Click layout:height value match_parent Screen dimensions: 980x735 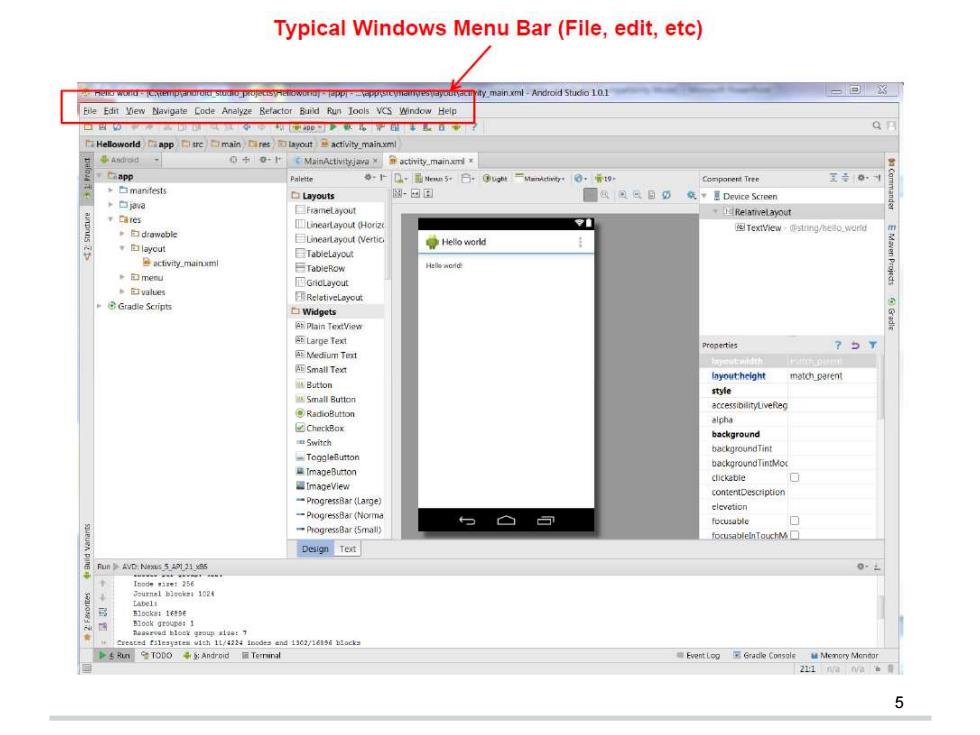(816, 376)
